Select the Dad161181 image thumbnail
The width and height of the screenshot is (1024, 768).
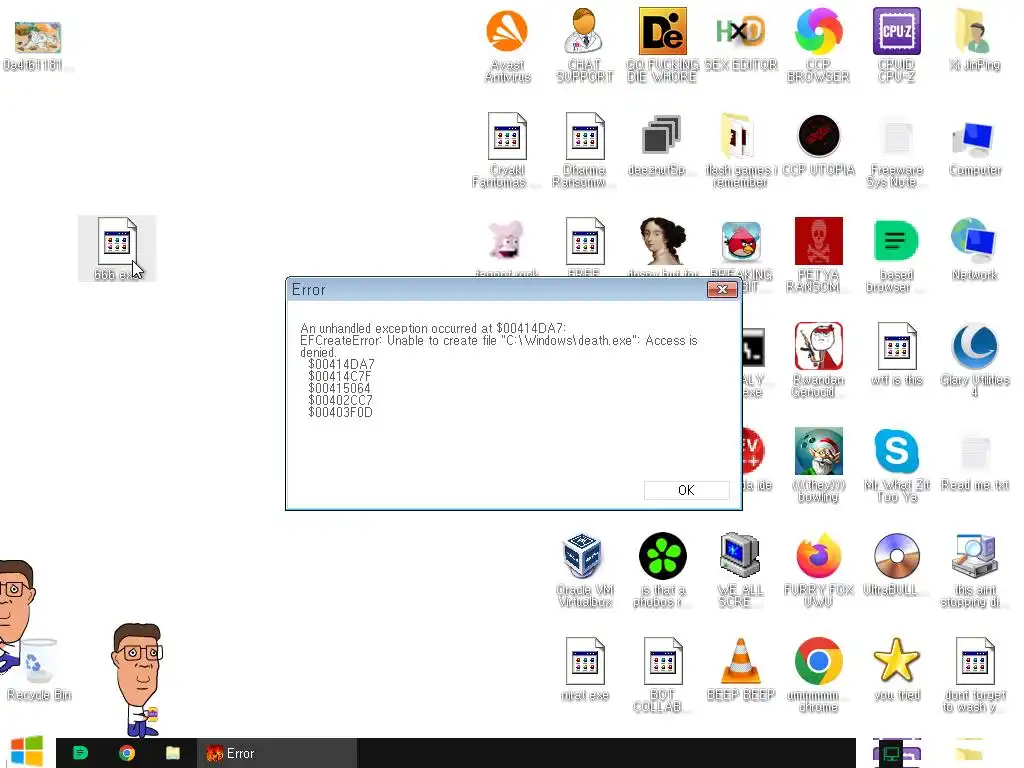[x=37, y=46]
